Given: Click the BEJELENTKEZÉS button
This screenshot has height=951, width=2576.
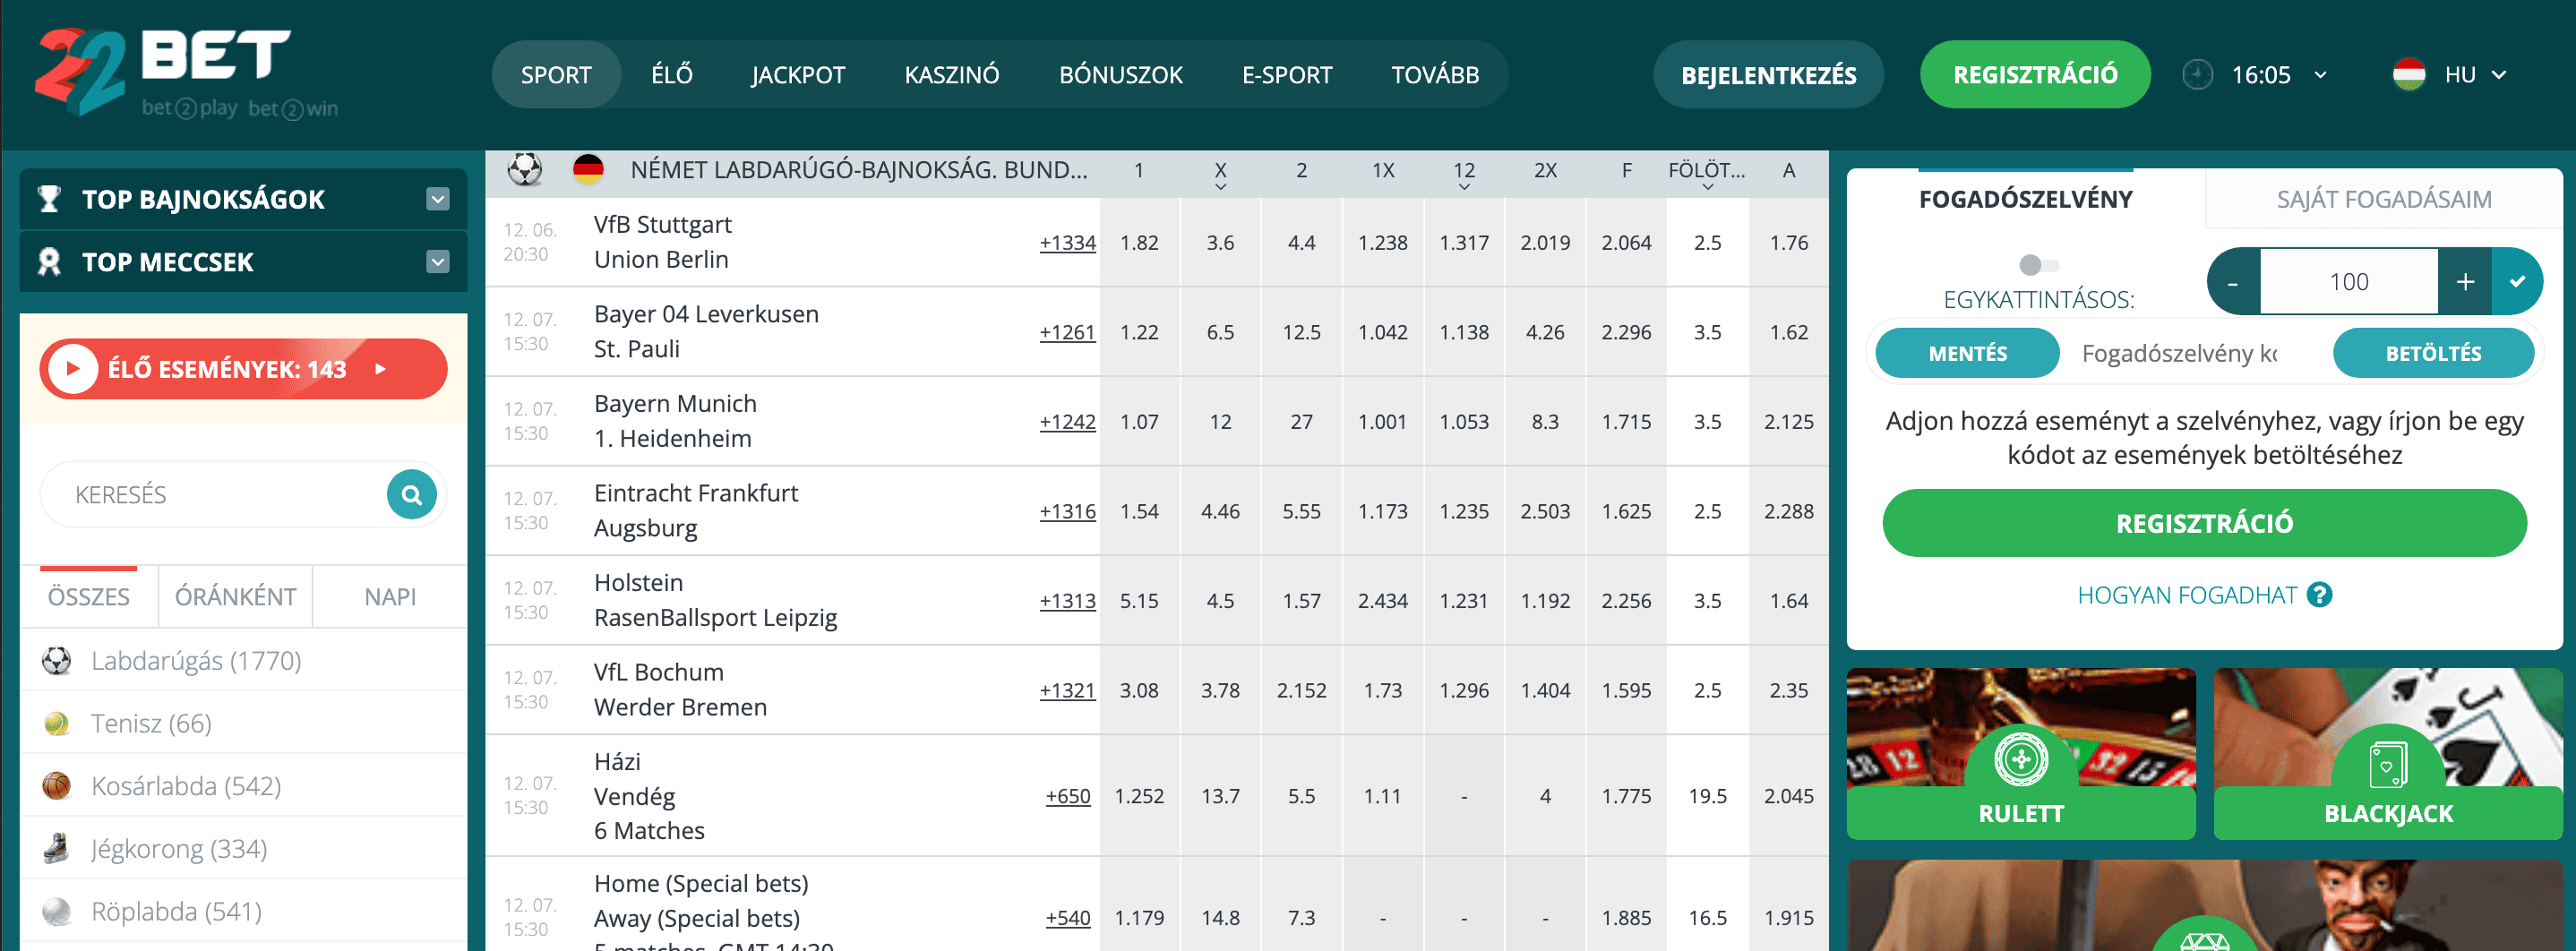Looking at the screenshot, I should click(1768, 74).
